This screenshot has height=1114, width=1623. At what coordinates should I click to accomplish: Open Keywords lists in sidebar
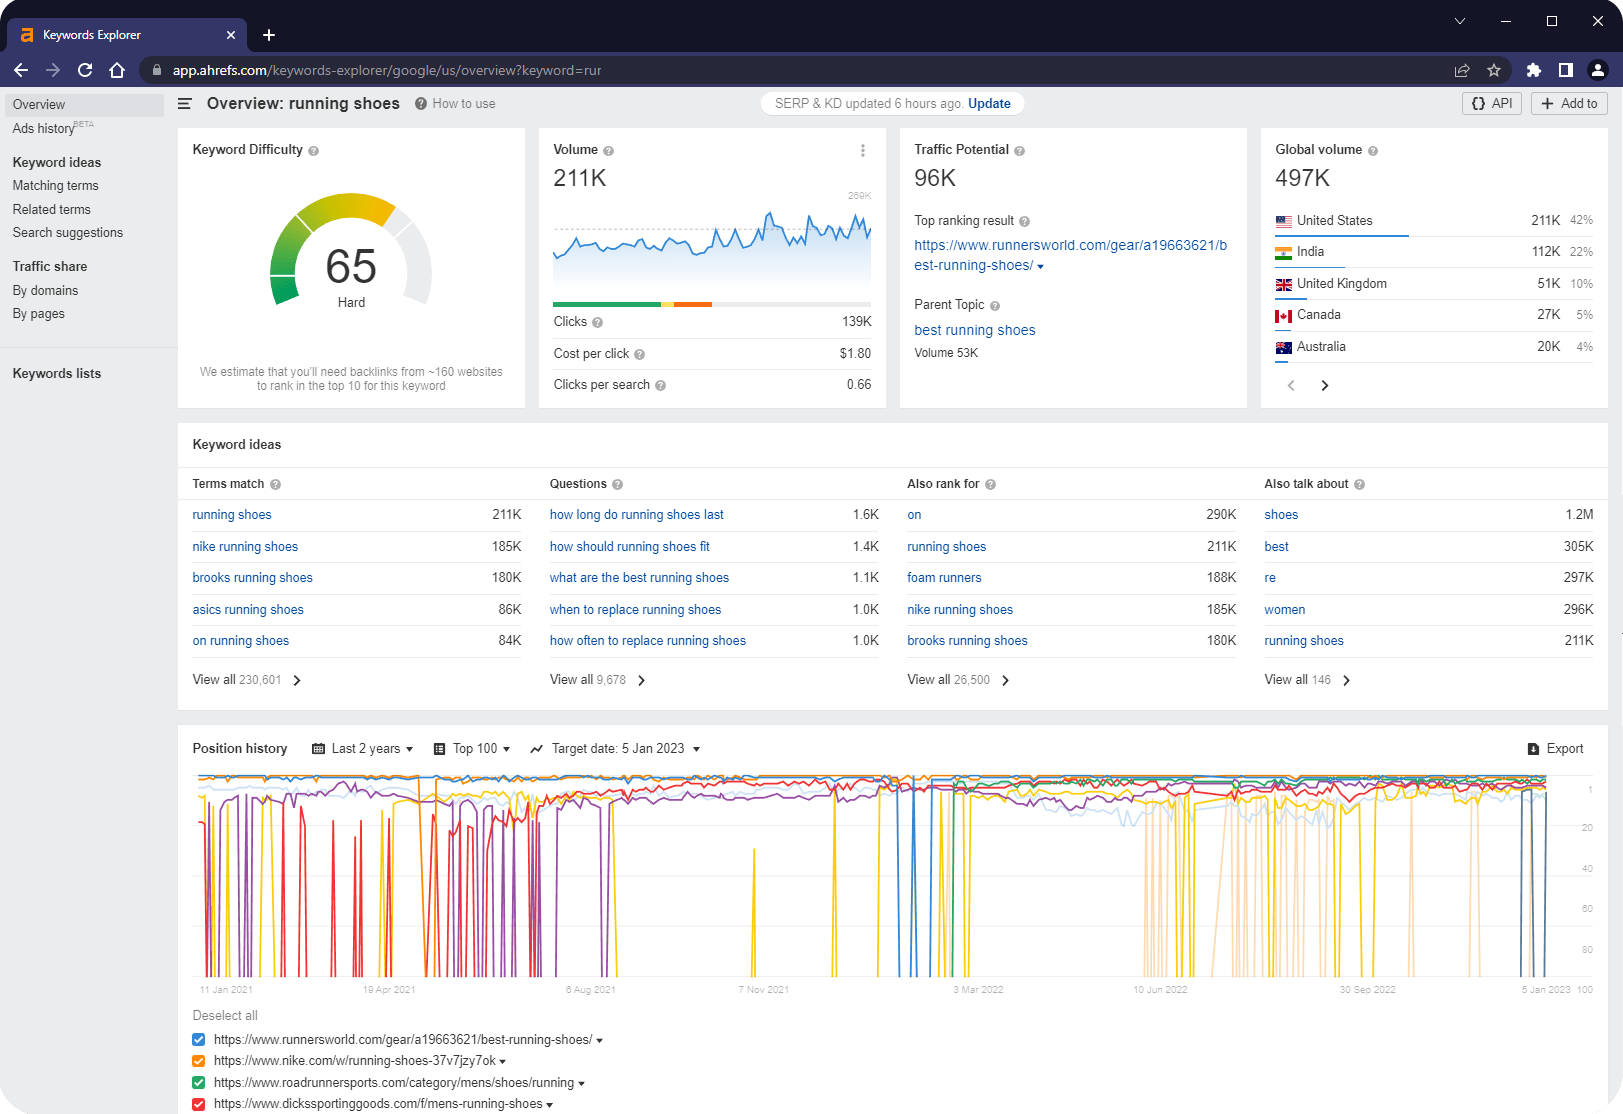pyautogui.click(x=57, y=374)
